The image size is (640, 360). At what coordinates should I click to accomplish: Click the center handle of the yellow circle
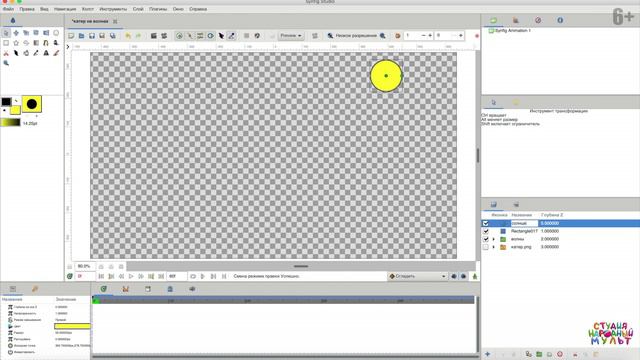click(x=386, y=76)
